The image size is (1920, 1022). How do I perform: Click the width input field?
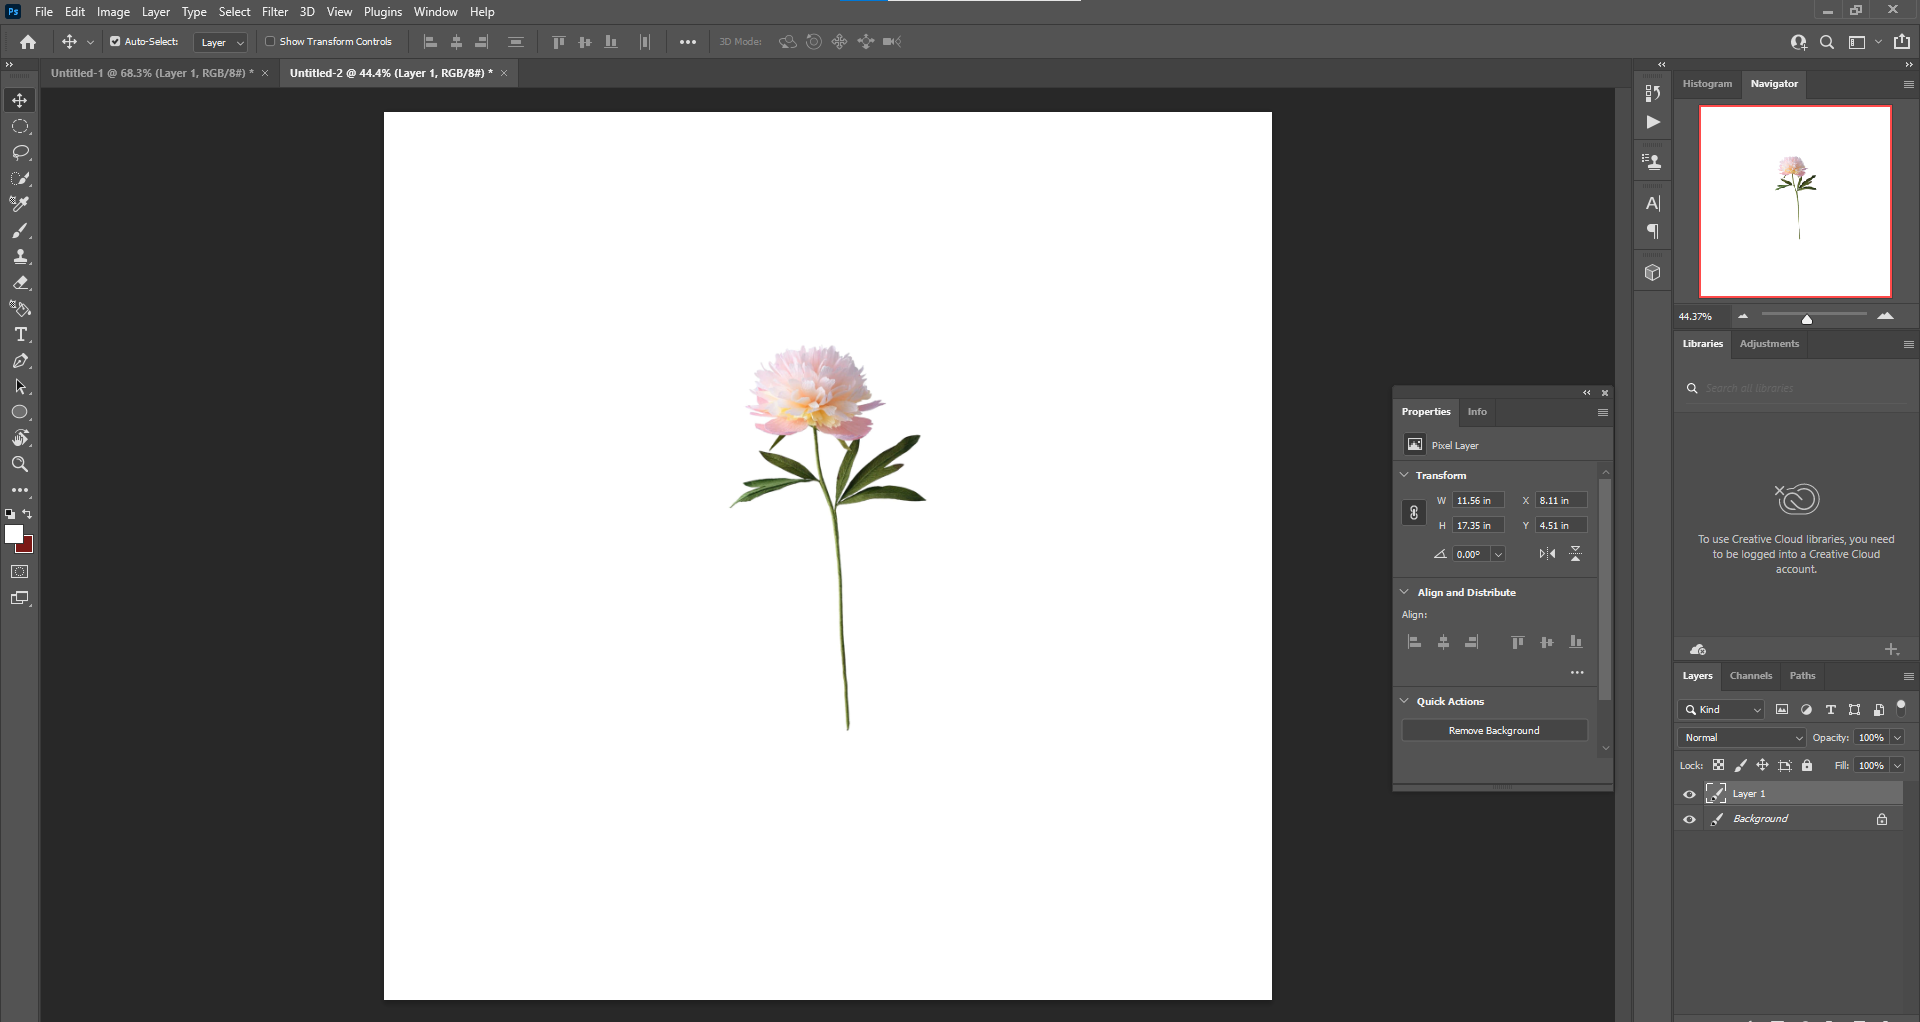click(x=1477, y=501)
